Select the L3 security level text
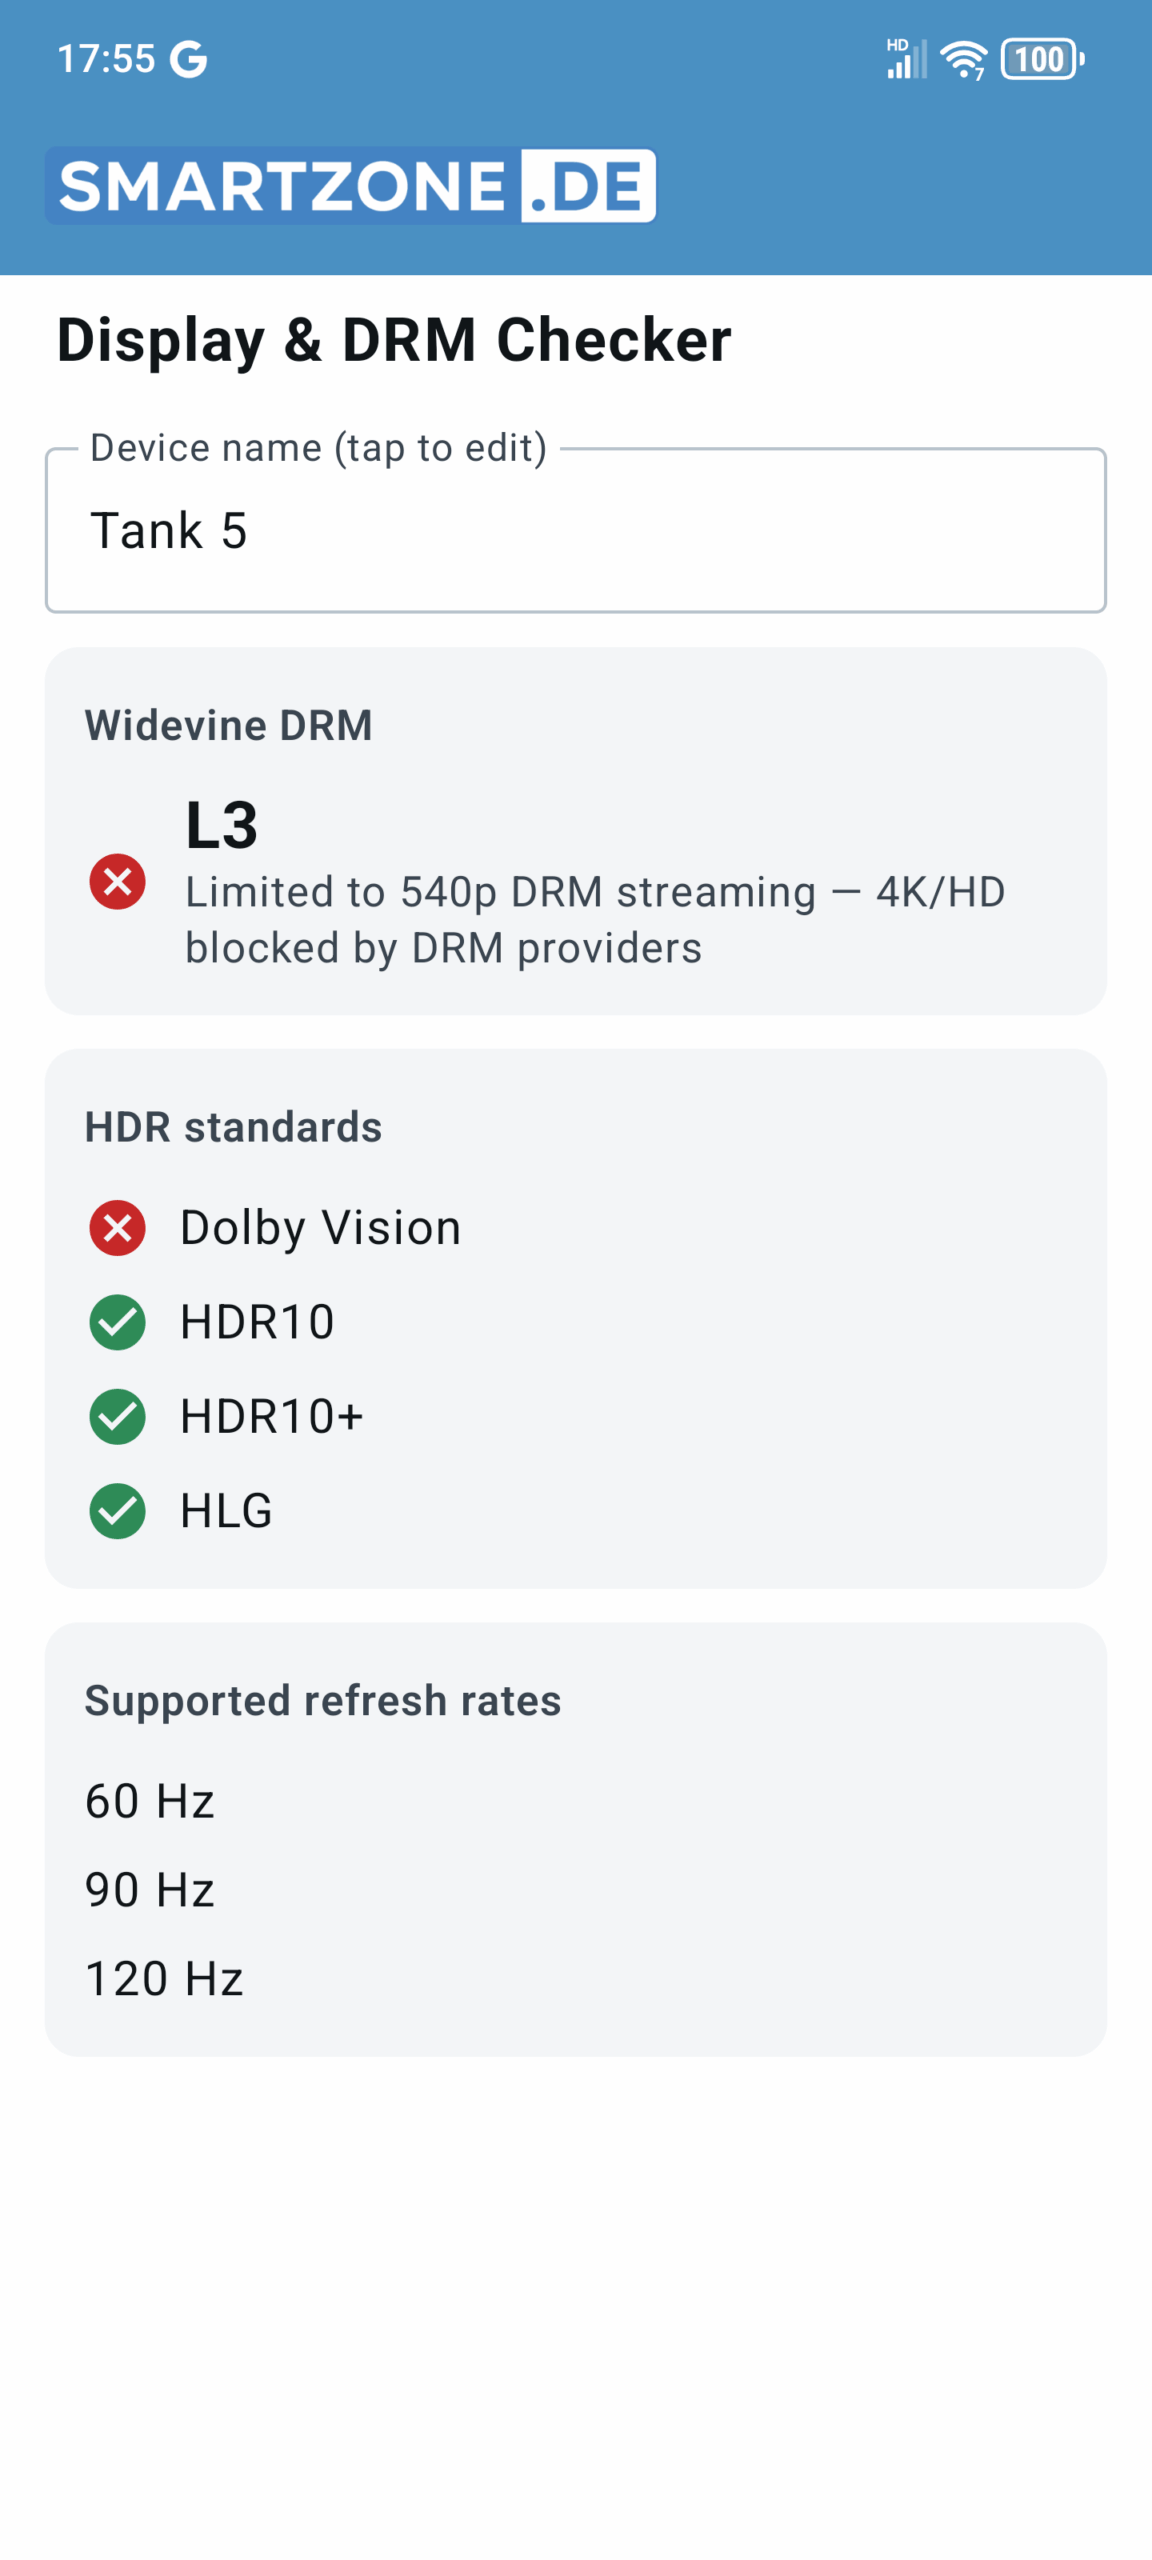This screenshot has width=1152, height=2560. coord(222,825)
